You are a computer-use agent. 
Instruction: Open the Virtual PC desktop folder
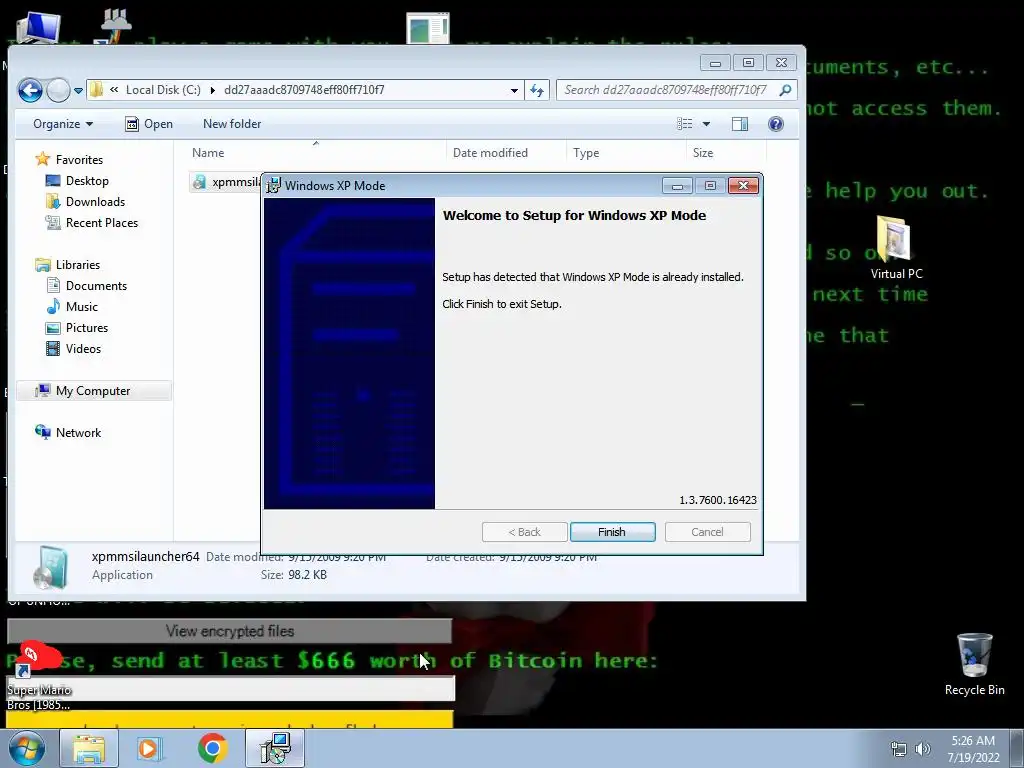tap(895, 248)
